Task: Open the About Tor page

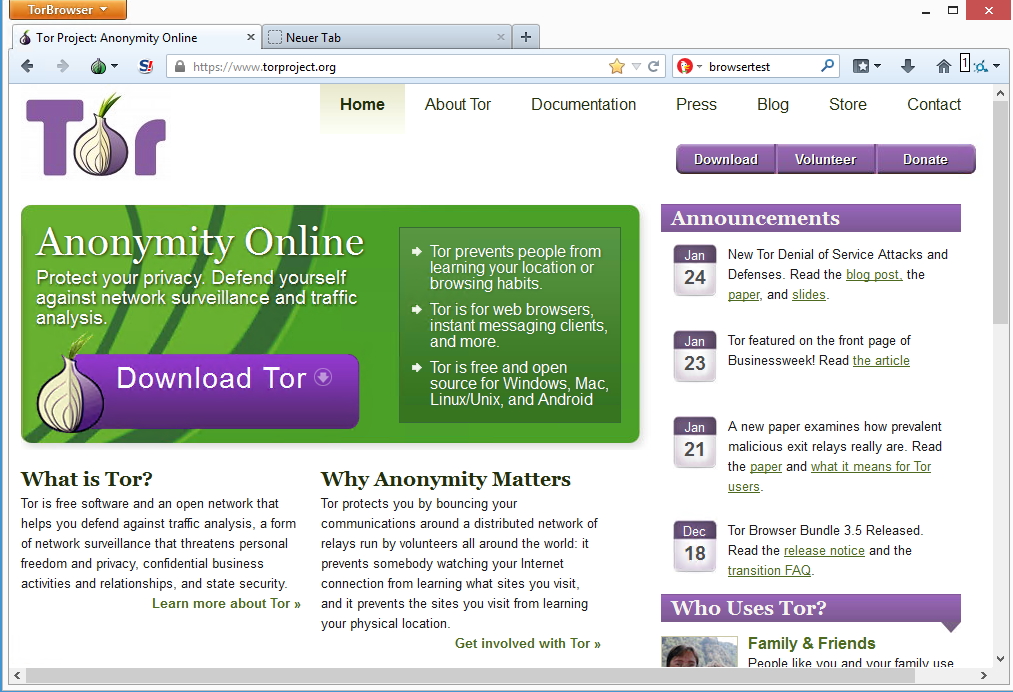Action: pyautogui.click(x=457, y=105)
